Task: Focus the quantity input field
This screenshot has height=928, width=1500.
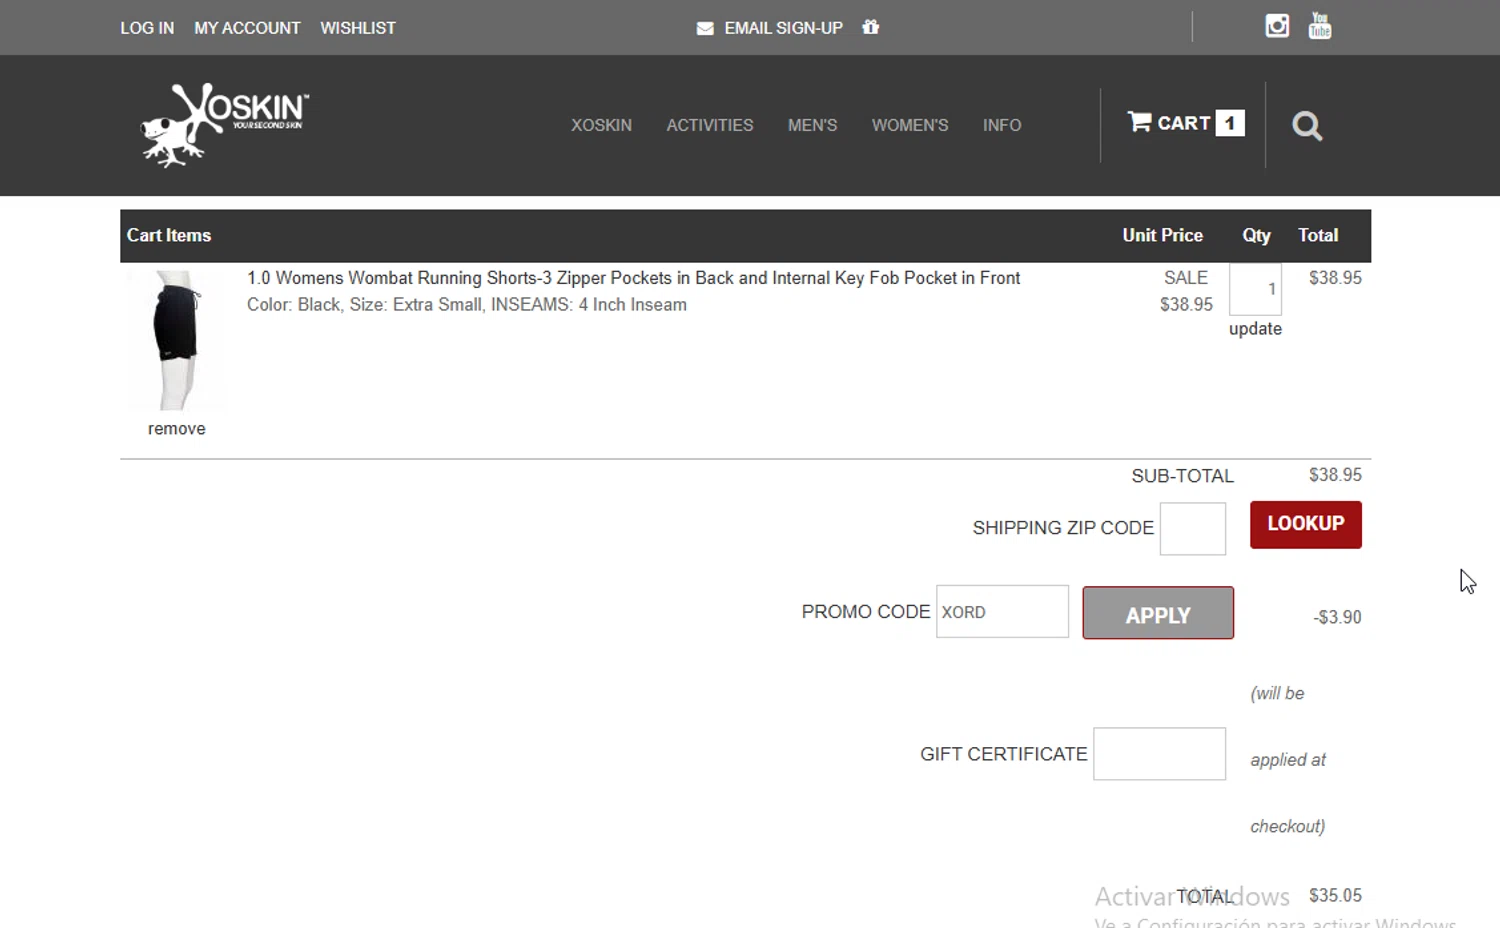Action: tap(1255, 289)
